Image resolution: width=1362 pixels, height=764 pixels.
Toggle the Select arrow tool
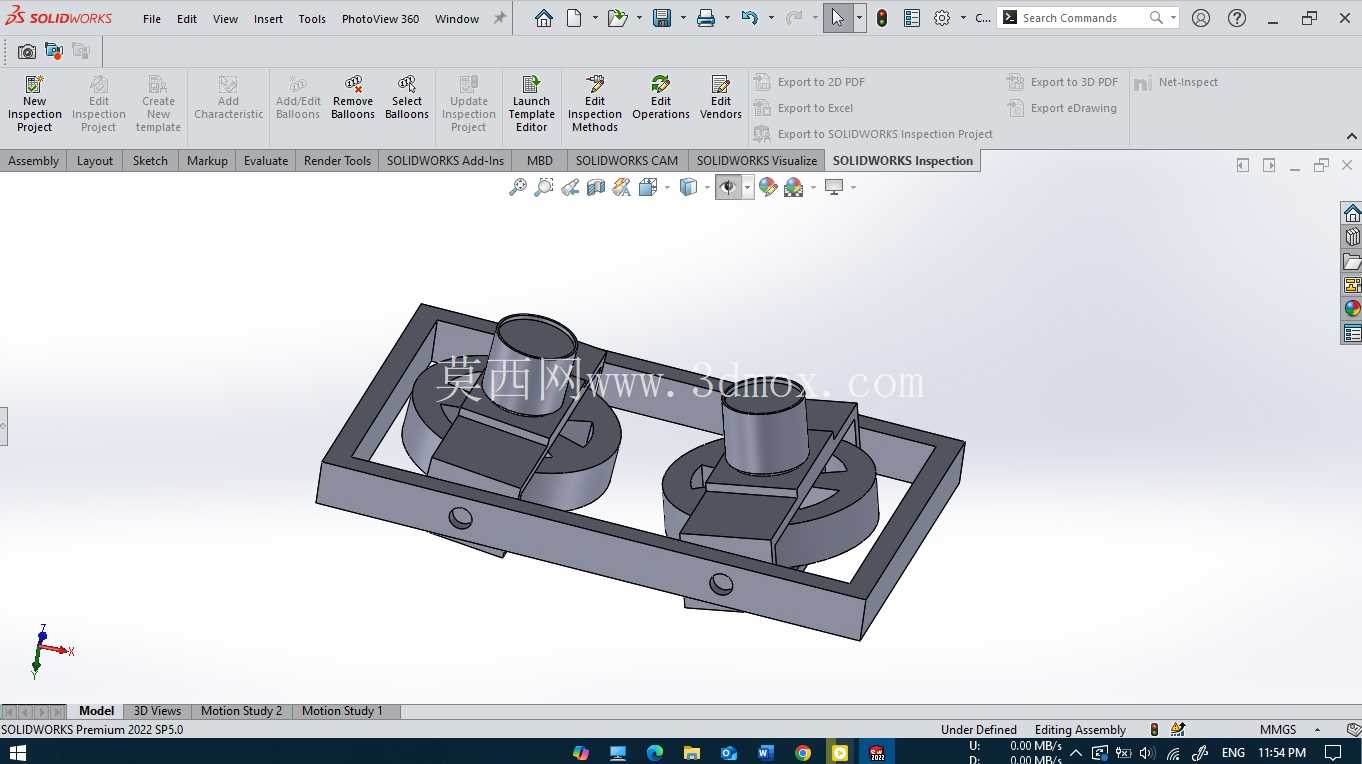838,18
